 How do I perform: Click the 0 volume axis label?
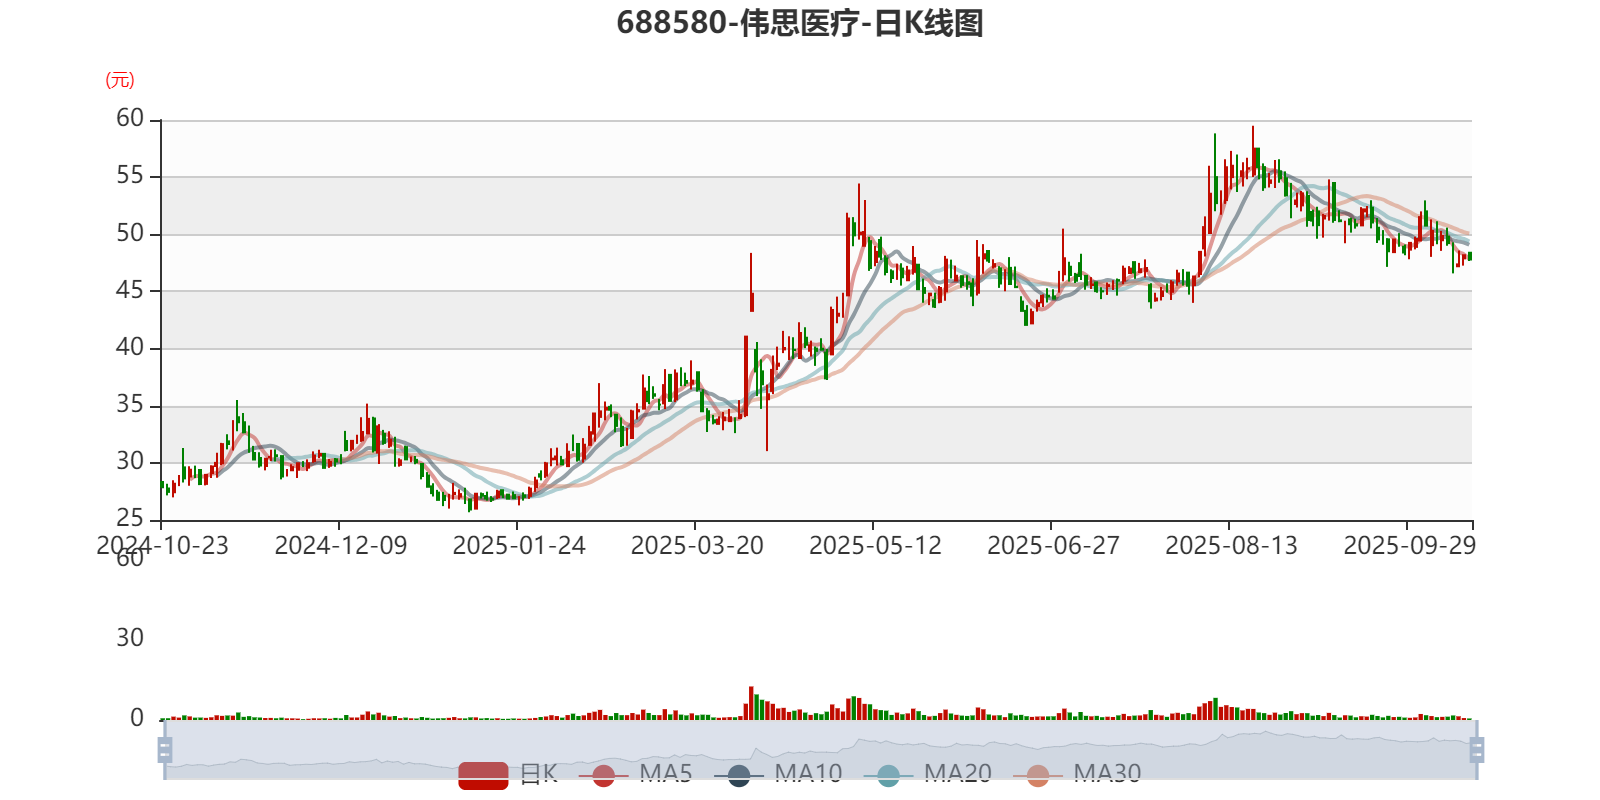point(137,718)
